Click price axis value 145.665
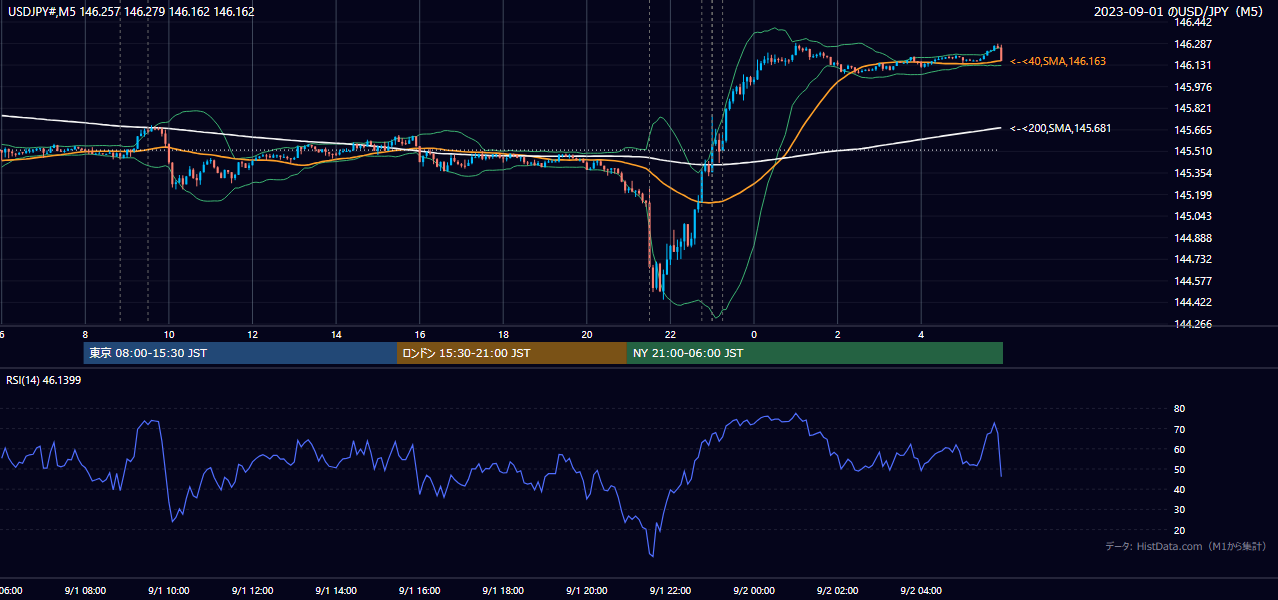 click(x=1195, y=130)
